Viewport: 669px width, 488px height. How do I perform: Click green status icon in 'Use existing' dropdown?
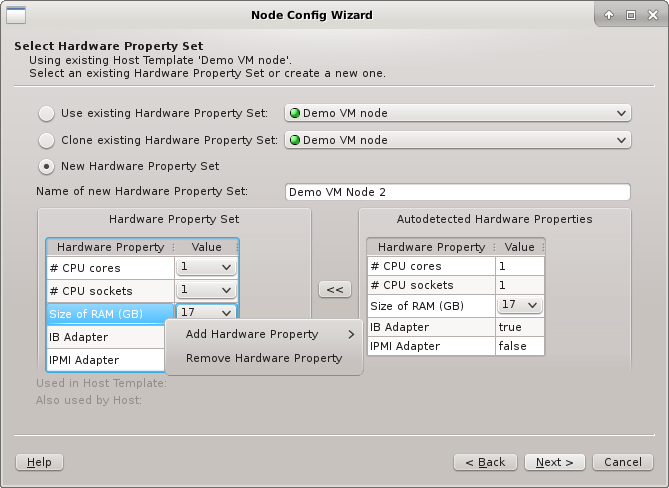pos(295,113)
